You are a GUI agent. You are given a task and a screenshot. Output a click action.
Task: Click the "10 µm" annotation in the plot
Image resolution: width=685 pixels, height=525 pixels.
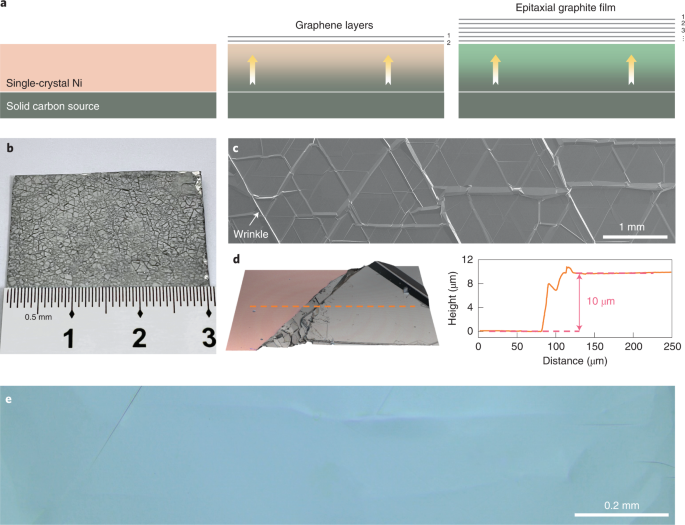coord(602,302)
